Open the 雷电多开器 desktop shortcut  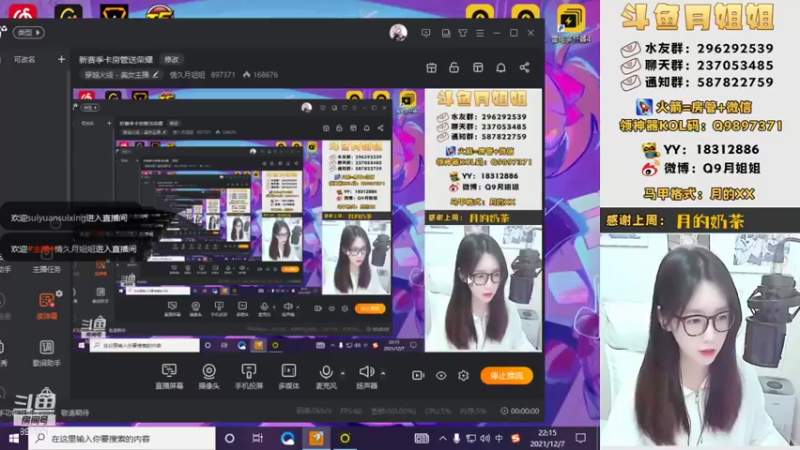click(x=570, y=24)
